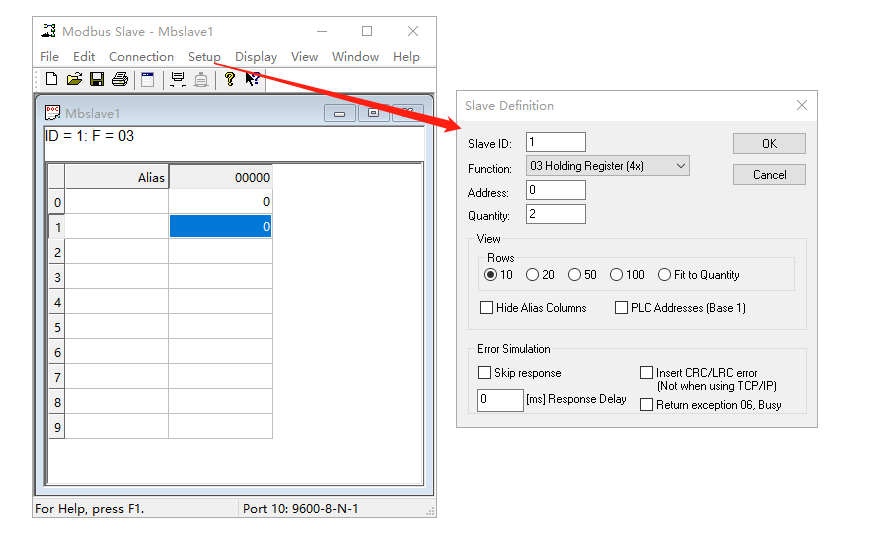Select the 20 rows radio button
Screen dimensions: 883x560
coord(533,275)
